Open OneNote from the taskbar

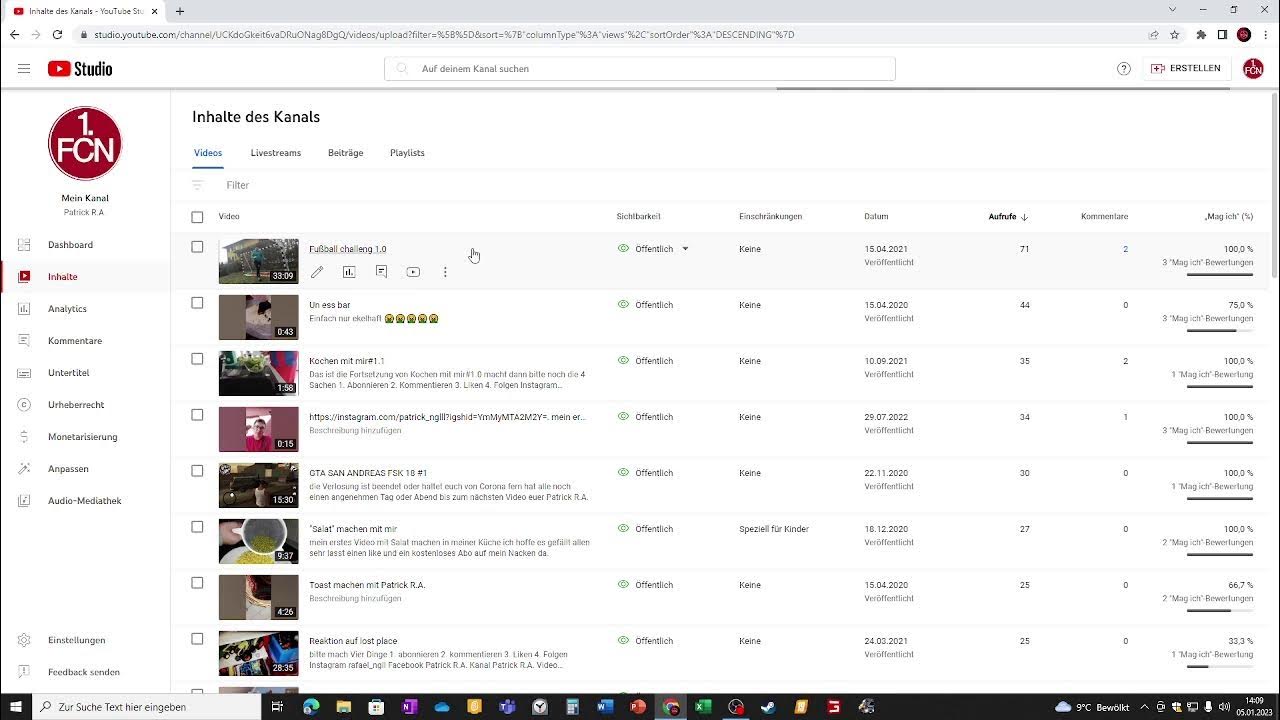click(409, 707)
